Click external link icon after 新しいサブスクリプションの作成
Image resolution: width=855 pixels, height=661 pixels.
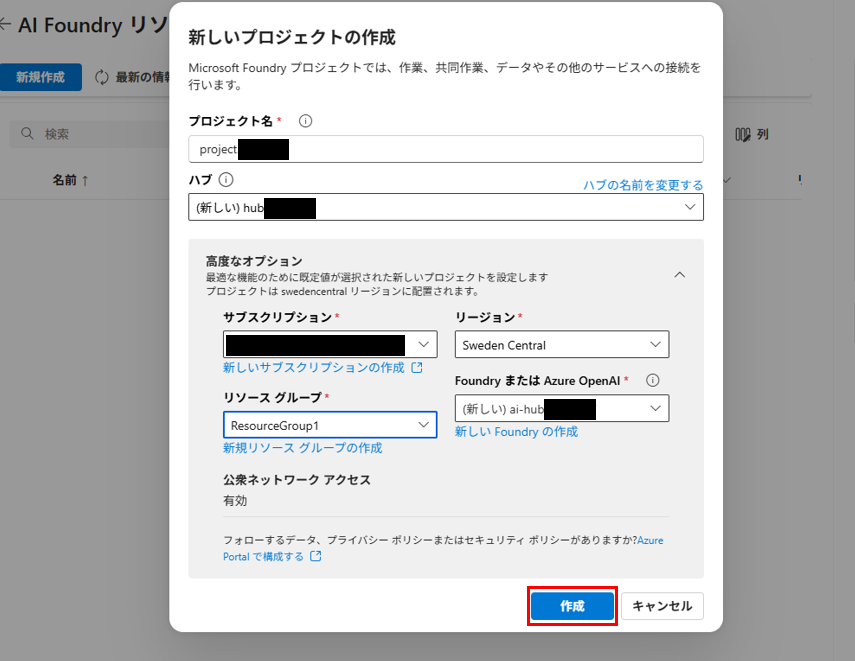pos(417,368)
